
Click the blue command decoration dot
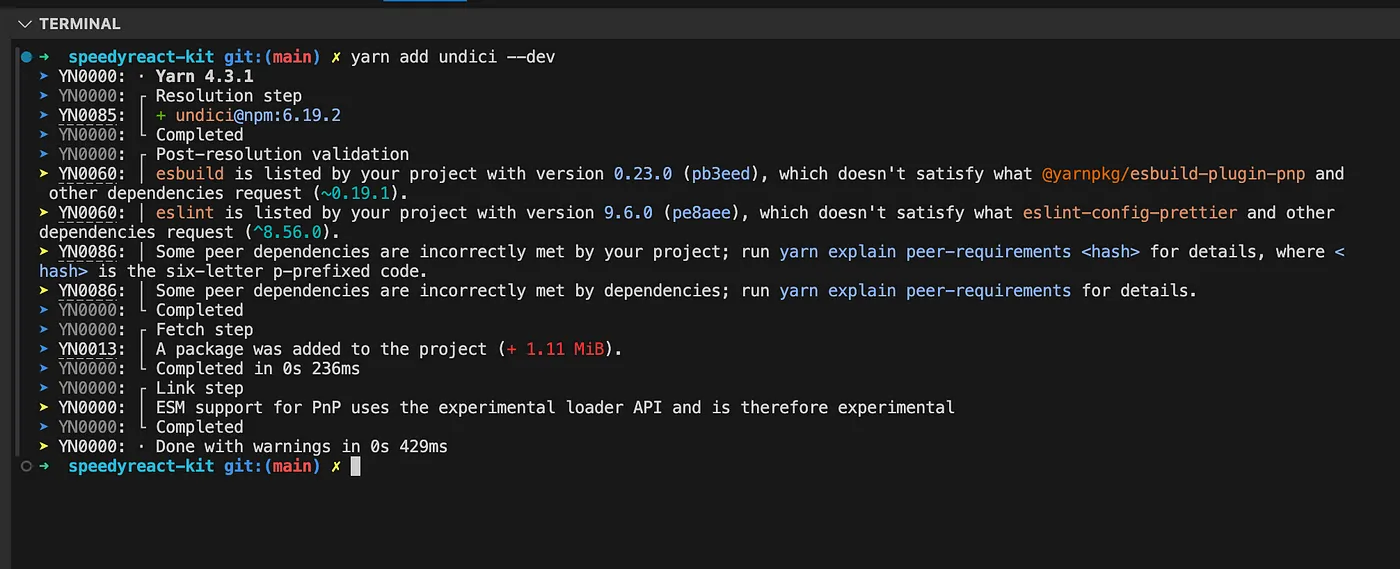(27, 57)
